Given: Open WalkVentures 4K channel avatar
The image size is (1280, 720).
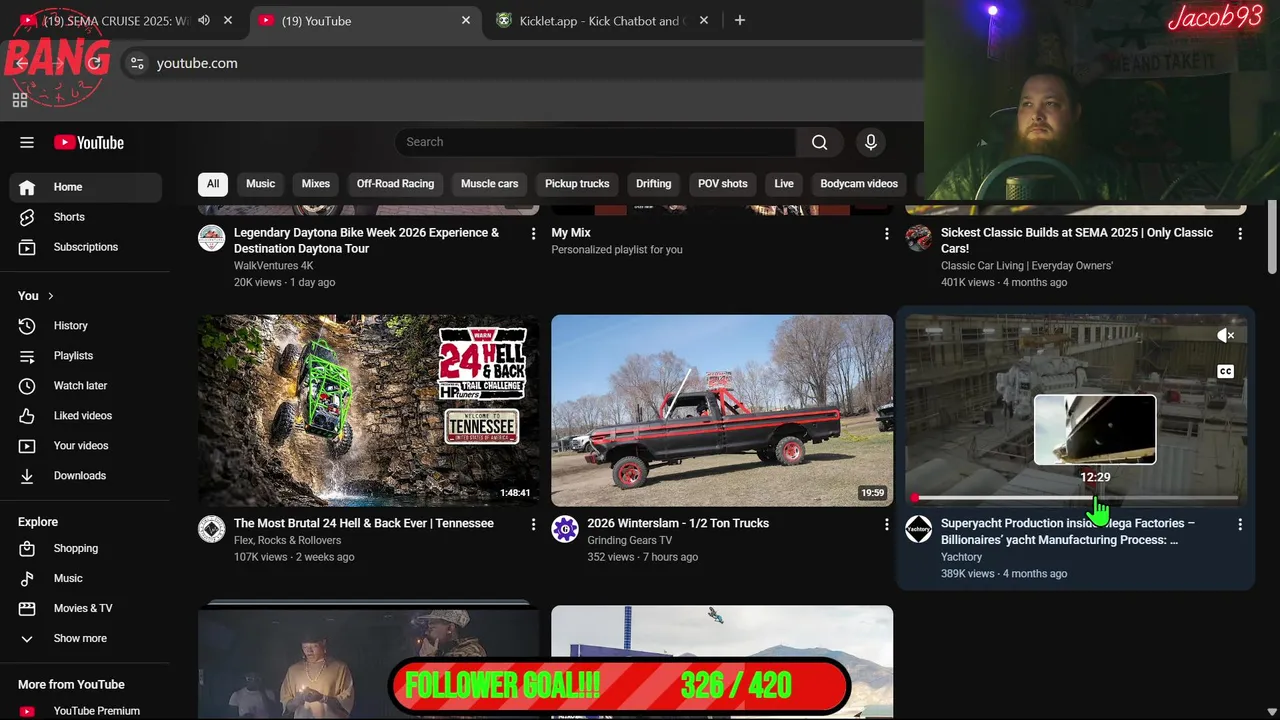Looking at the screenshot, I should 212,238.
